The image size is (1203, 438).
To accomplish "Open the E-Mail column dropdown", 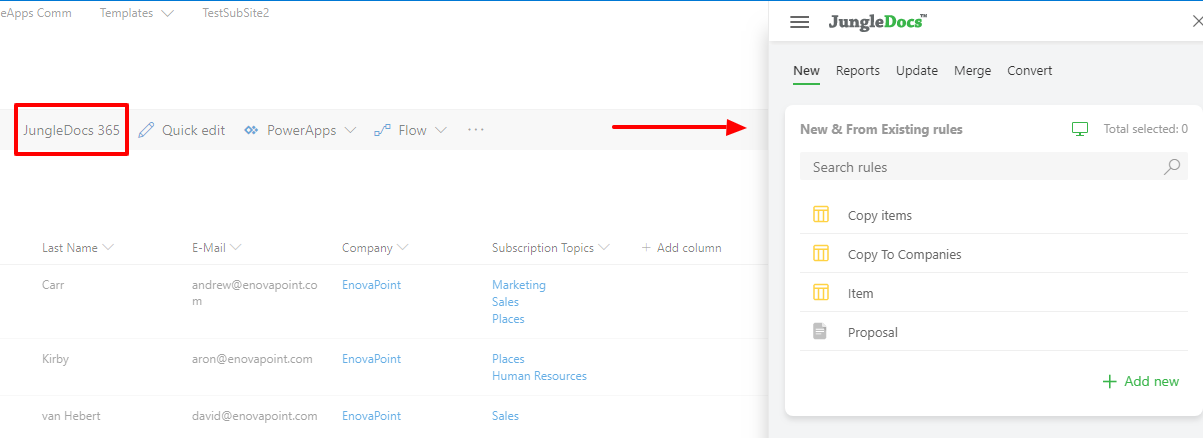I will coord(235,247).
